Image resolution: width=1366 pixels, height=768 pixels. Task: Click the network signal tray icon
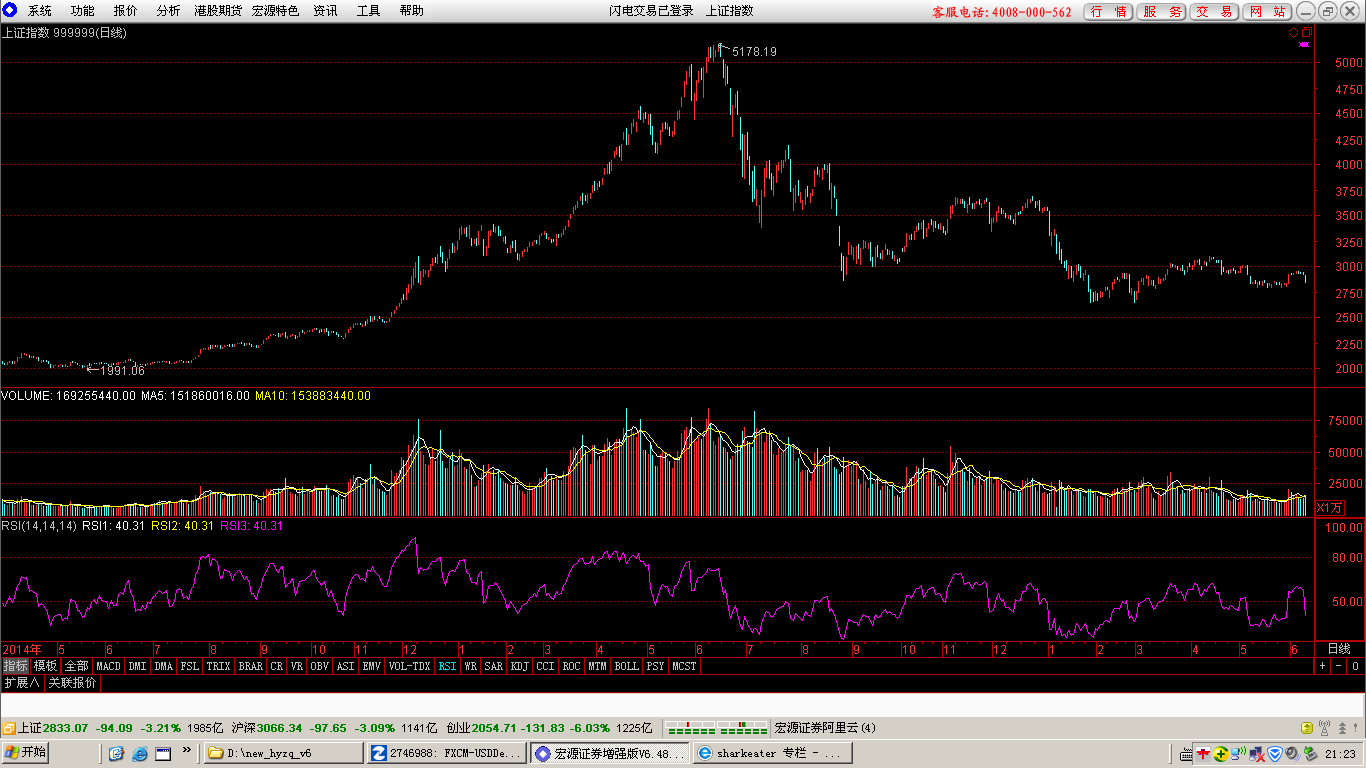1239,754
